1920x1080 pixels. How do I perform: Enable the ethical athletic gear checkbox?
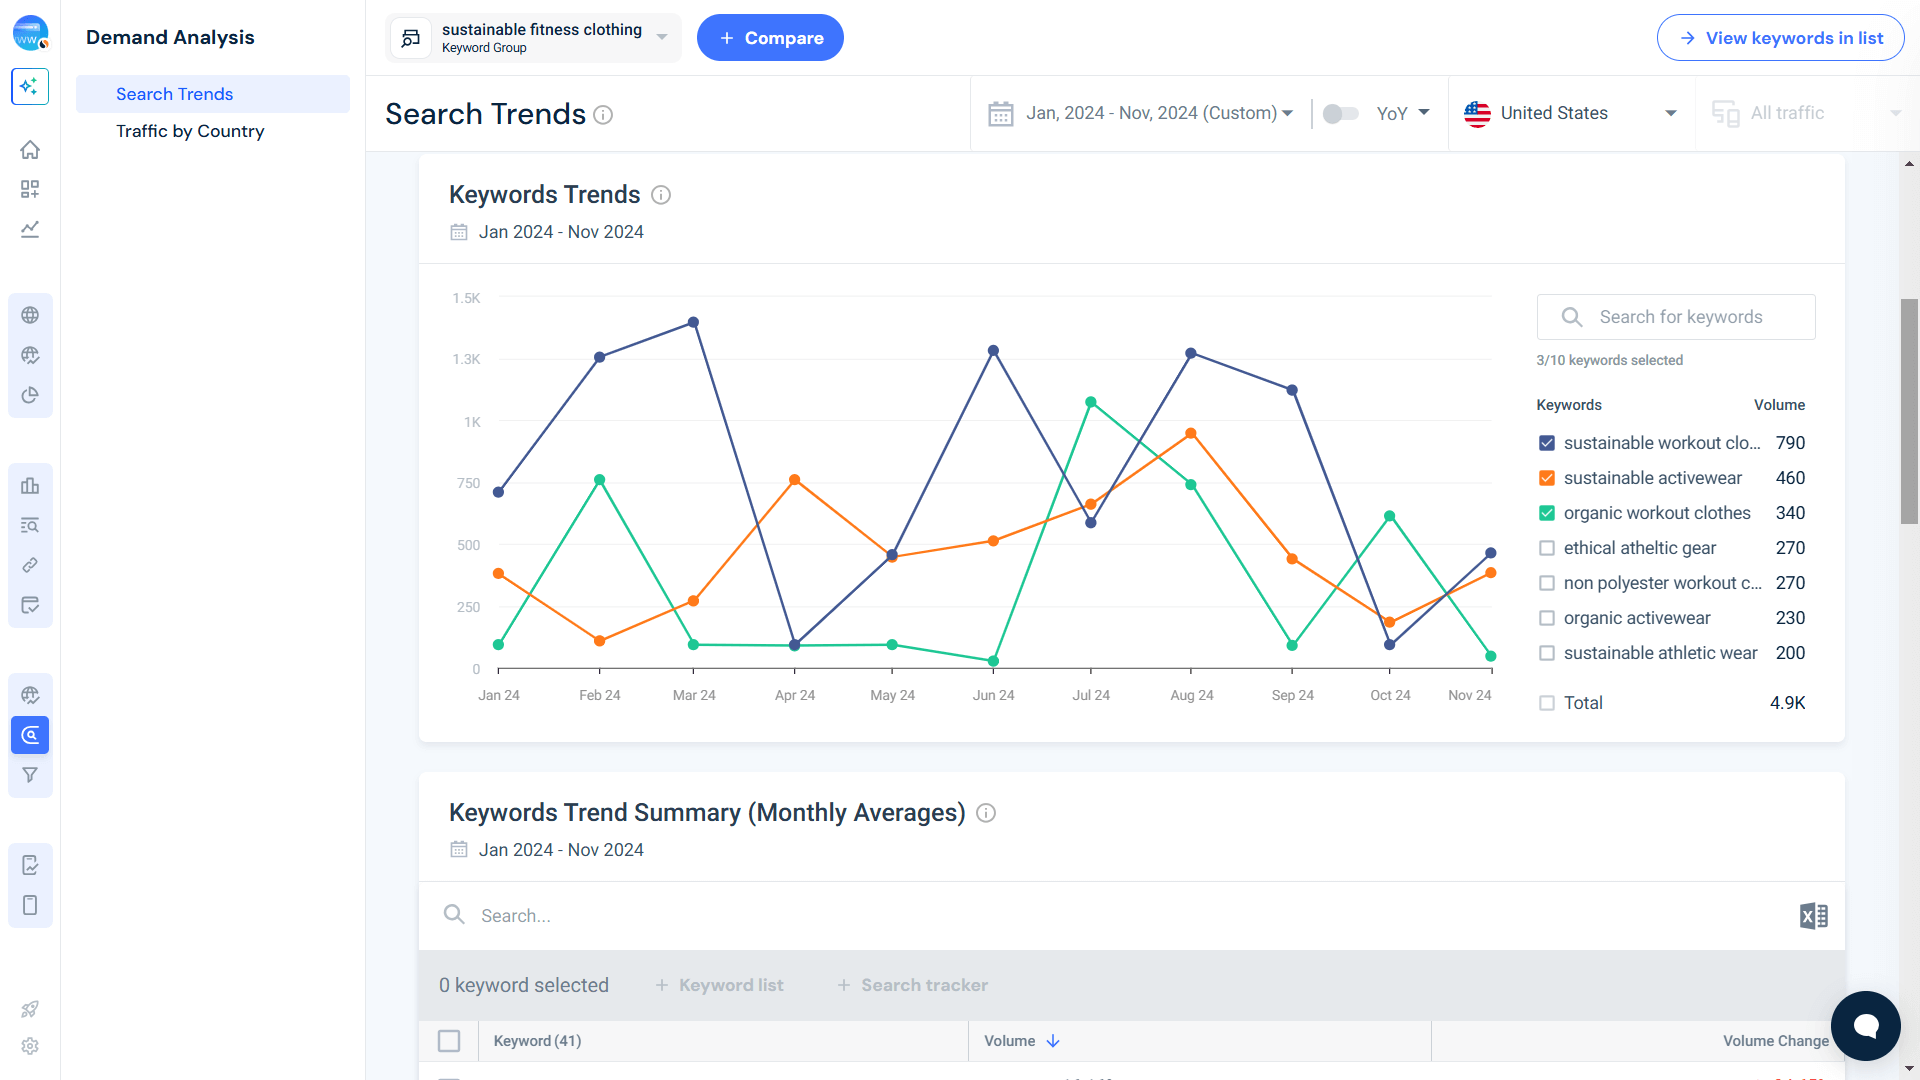coord(1547,547)
